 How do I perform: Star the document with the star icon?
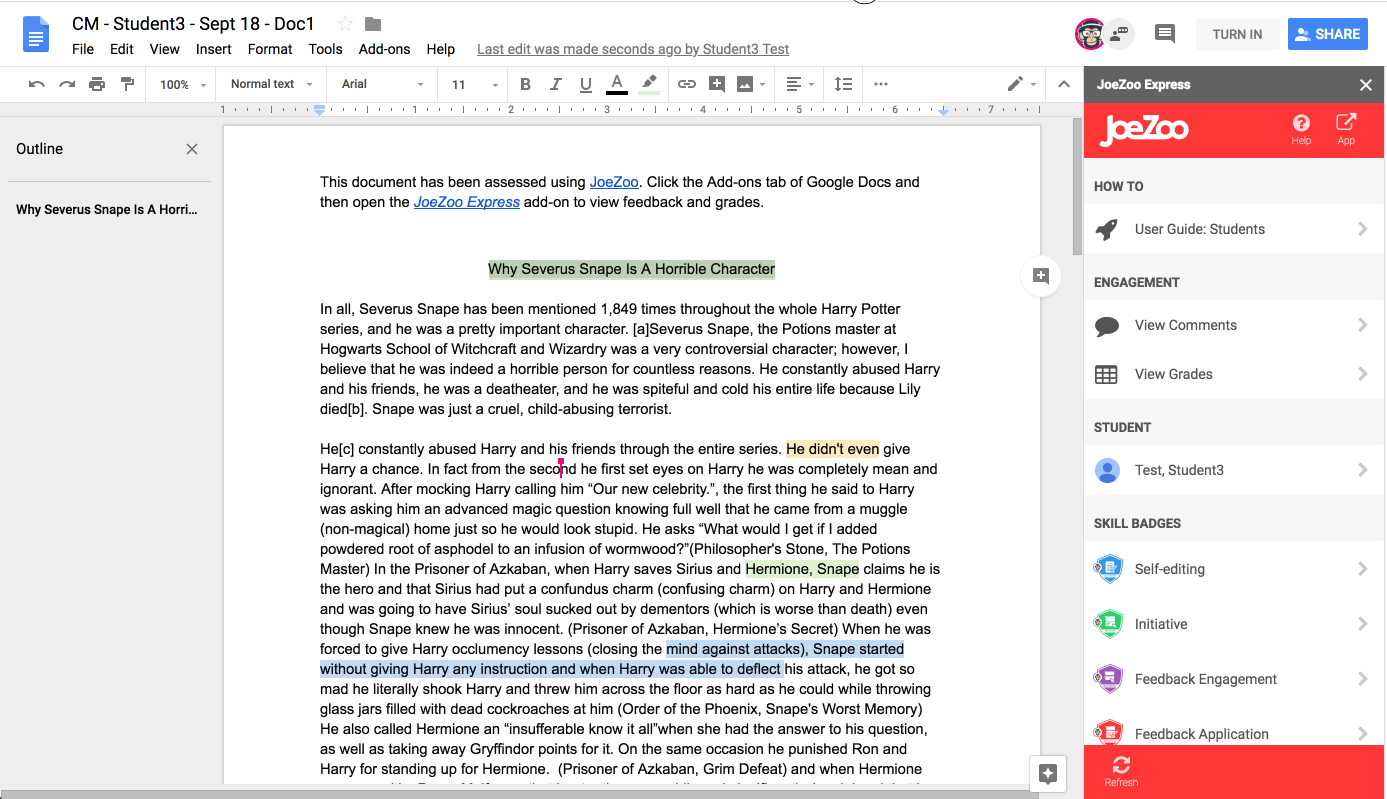(x=345, y=24)
